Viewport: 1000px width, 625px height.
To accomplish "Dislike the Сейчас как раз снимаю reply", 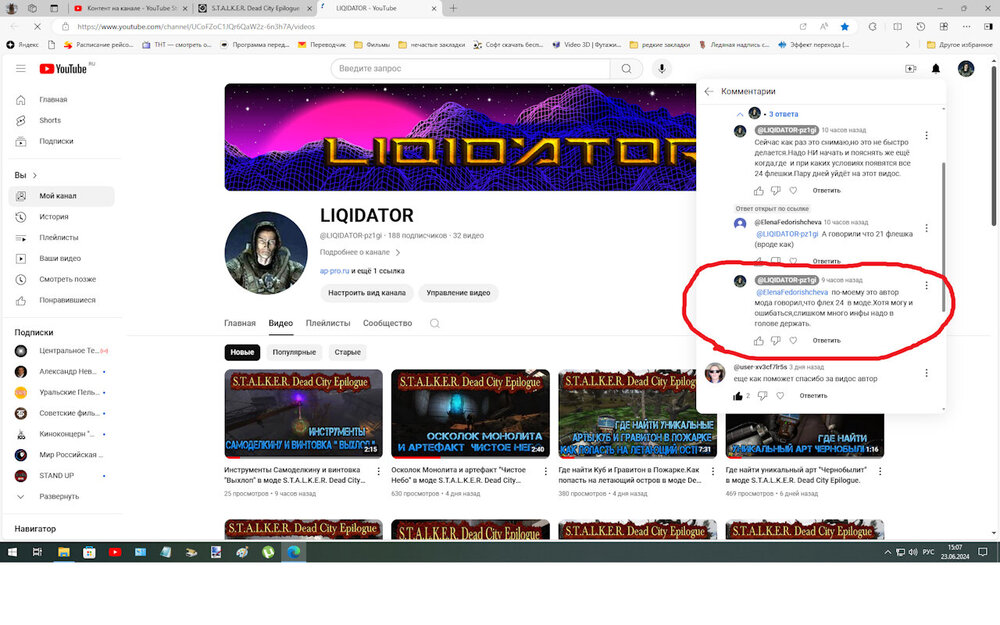I will (x=776, y=191).
